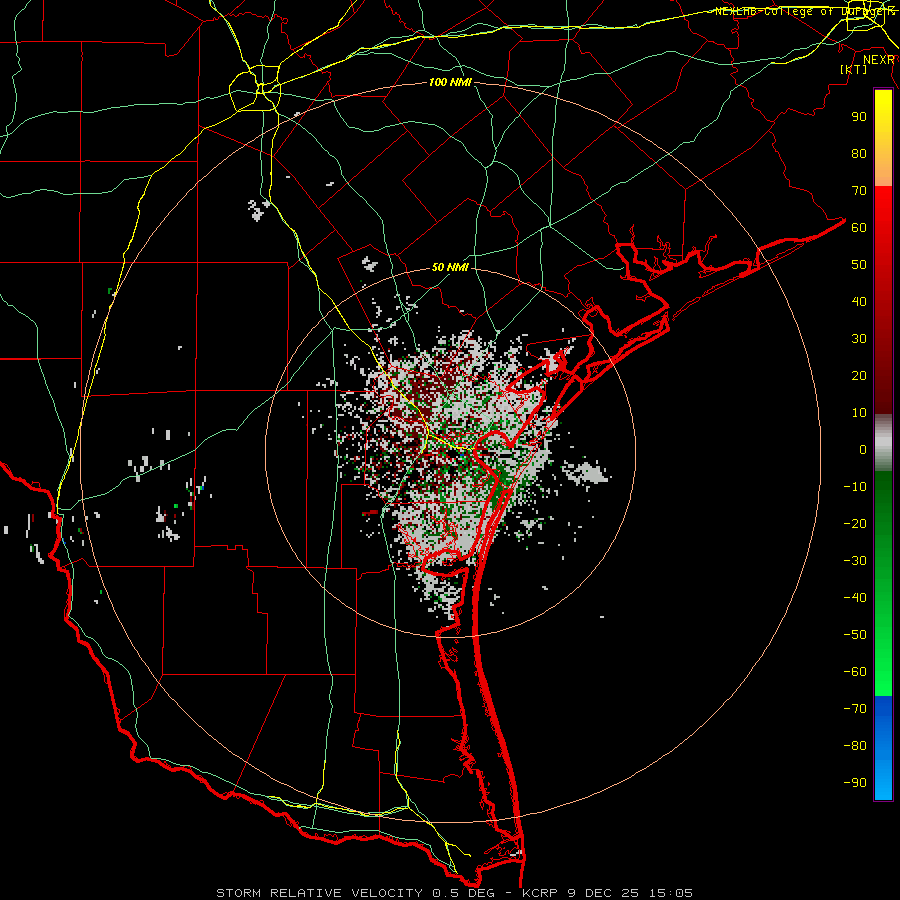Click the -90 knots scale label
The width and height of the screenshot is (900, 900).
click(855, 783)
